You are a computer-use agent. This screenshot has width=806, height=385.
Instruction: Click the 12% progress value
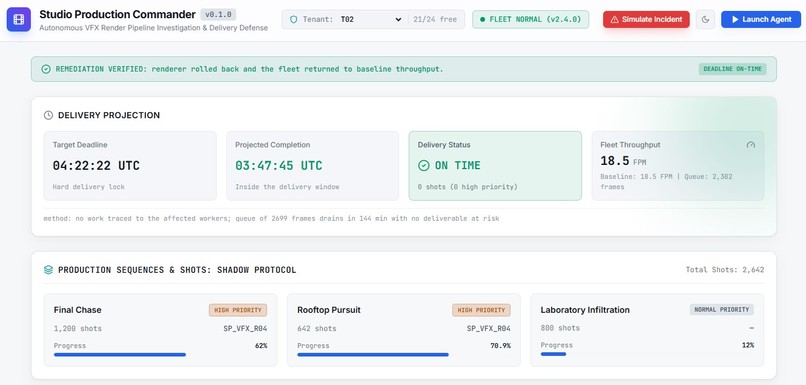748,345
